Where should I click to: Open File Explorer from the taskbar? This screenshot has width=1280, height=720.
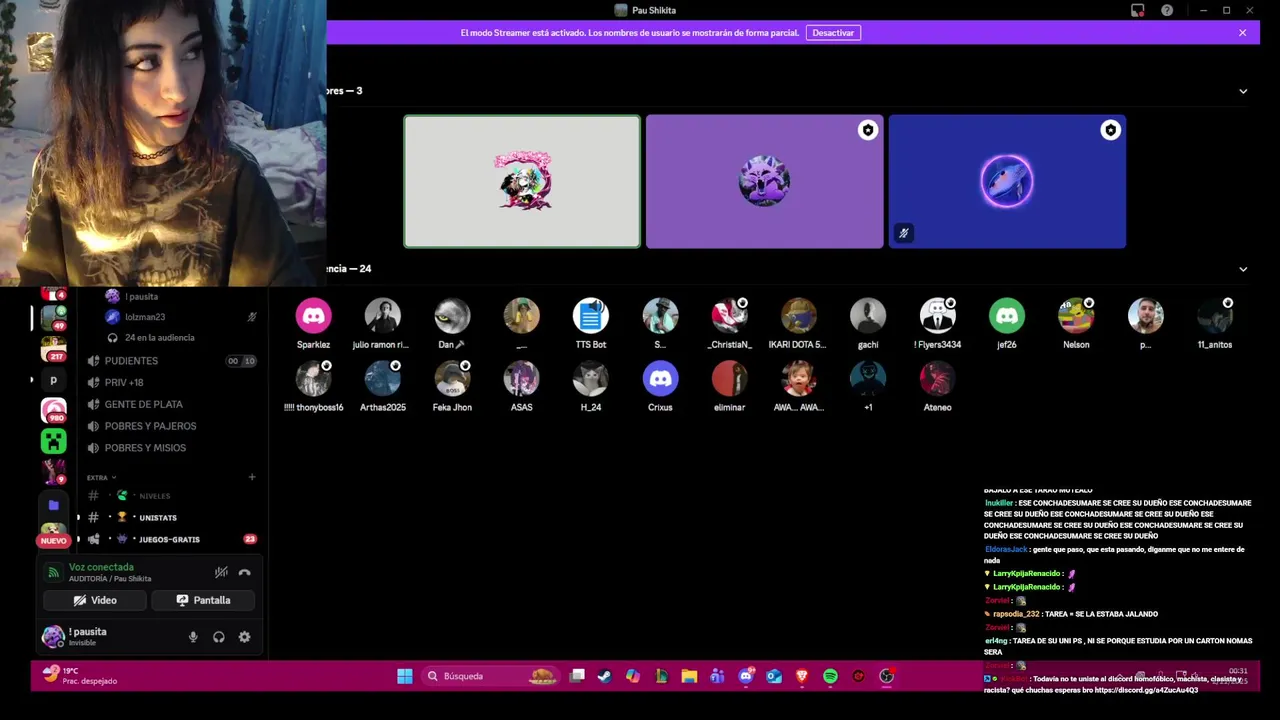coord(689,676)
